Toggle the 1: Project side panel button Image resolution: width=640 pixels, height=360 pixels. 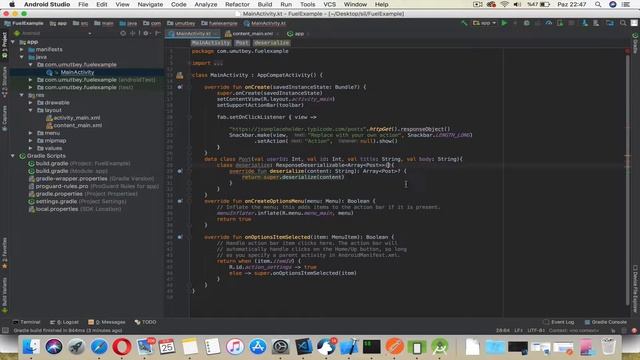click(x=4, y=46)
